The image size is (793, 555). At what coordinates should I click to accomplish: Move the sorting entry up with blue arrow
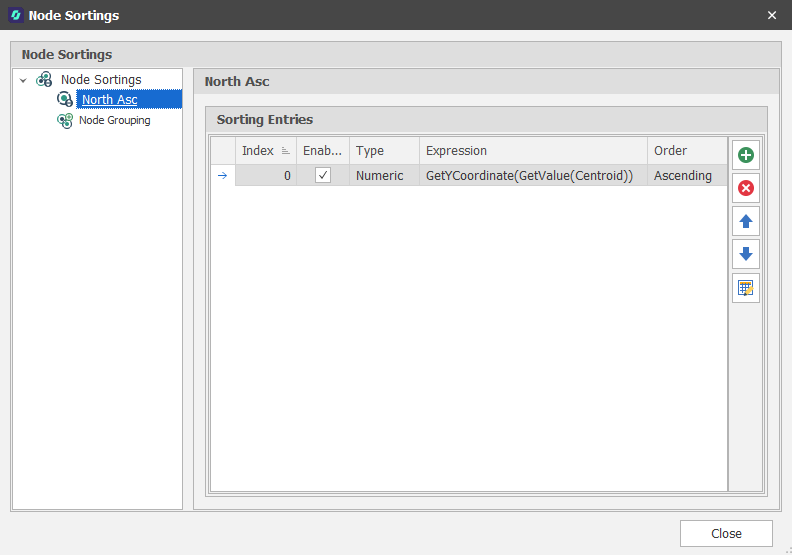pos(745,221)
